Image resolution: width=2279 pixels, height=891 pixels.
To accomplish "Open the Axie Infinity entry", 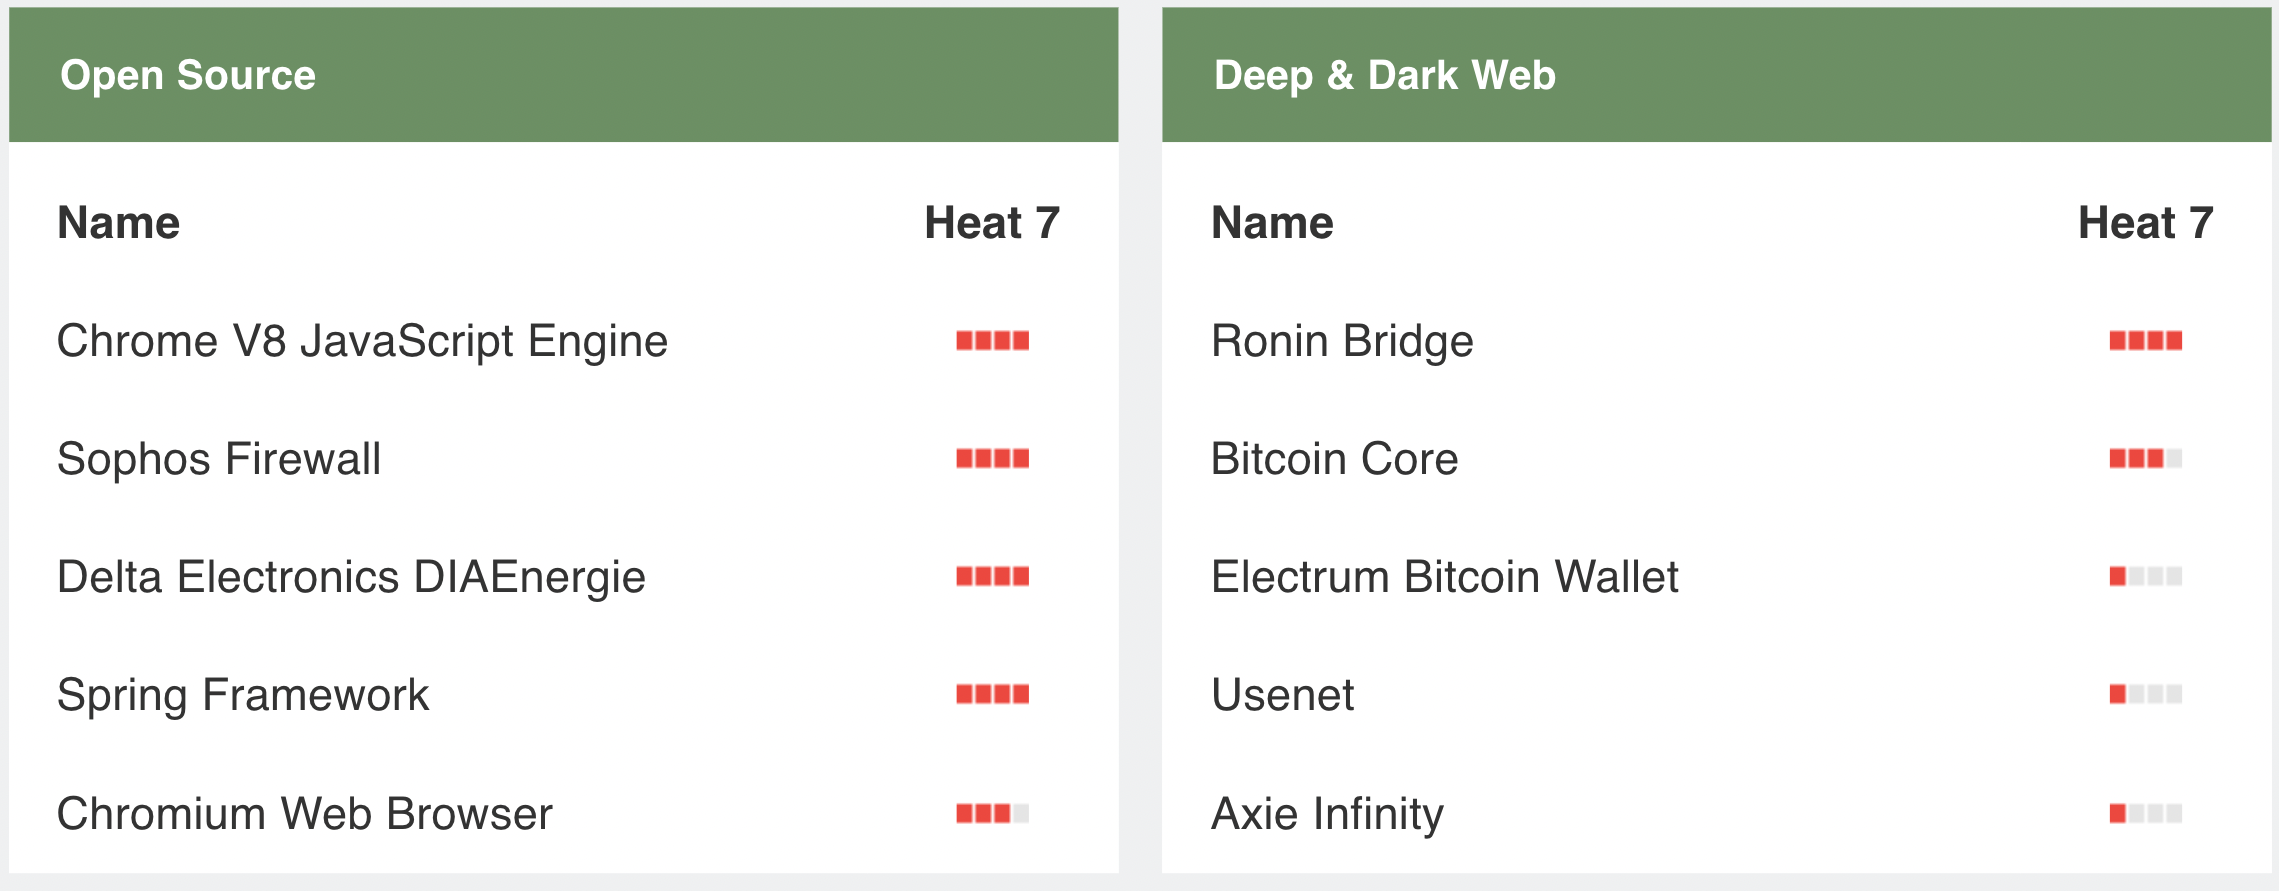I will point(1327,813).
